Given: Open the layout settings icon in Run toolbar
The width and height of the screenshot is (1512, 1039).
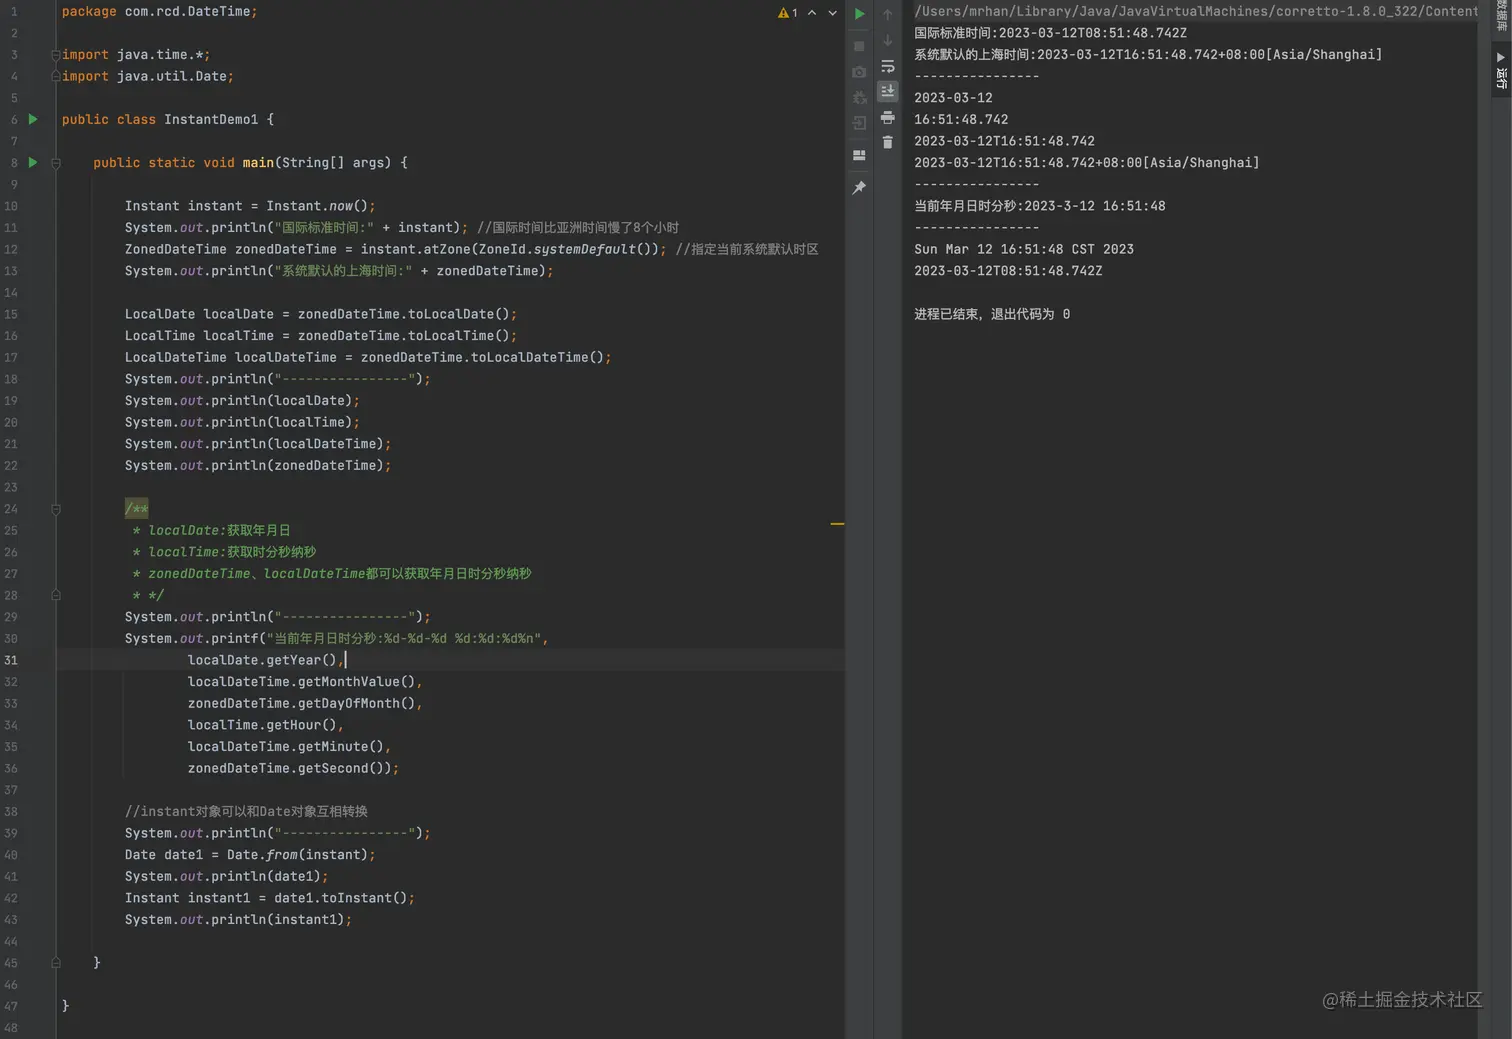Looking at the screenshot, I should (x=859, y=155).
